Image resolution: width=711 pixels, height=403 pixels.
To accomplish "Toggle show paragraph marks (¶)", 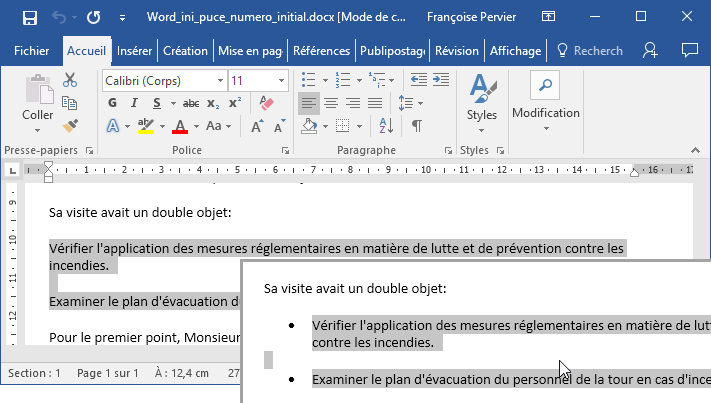I will tap(416, 126).
